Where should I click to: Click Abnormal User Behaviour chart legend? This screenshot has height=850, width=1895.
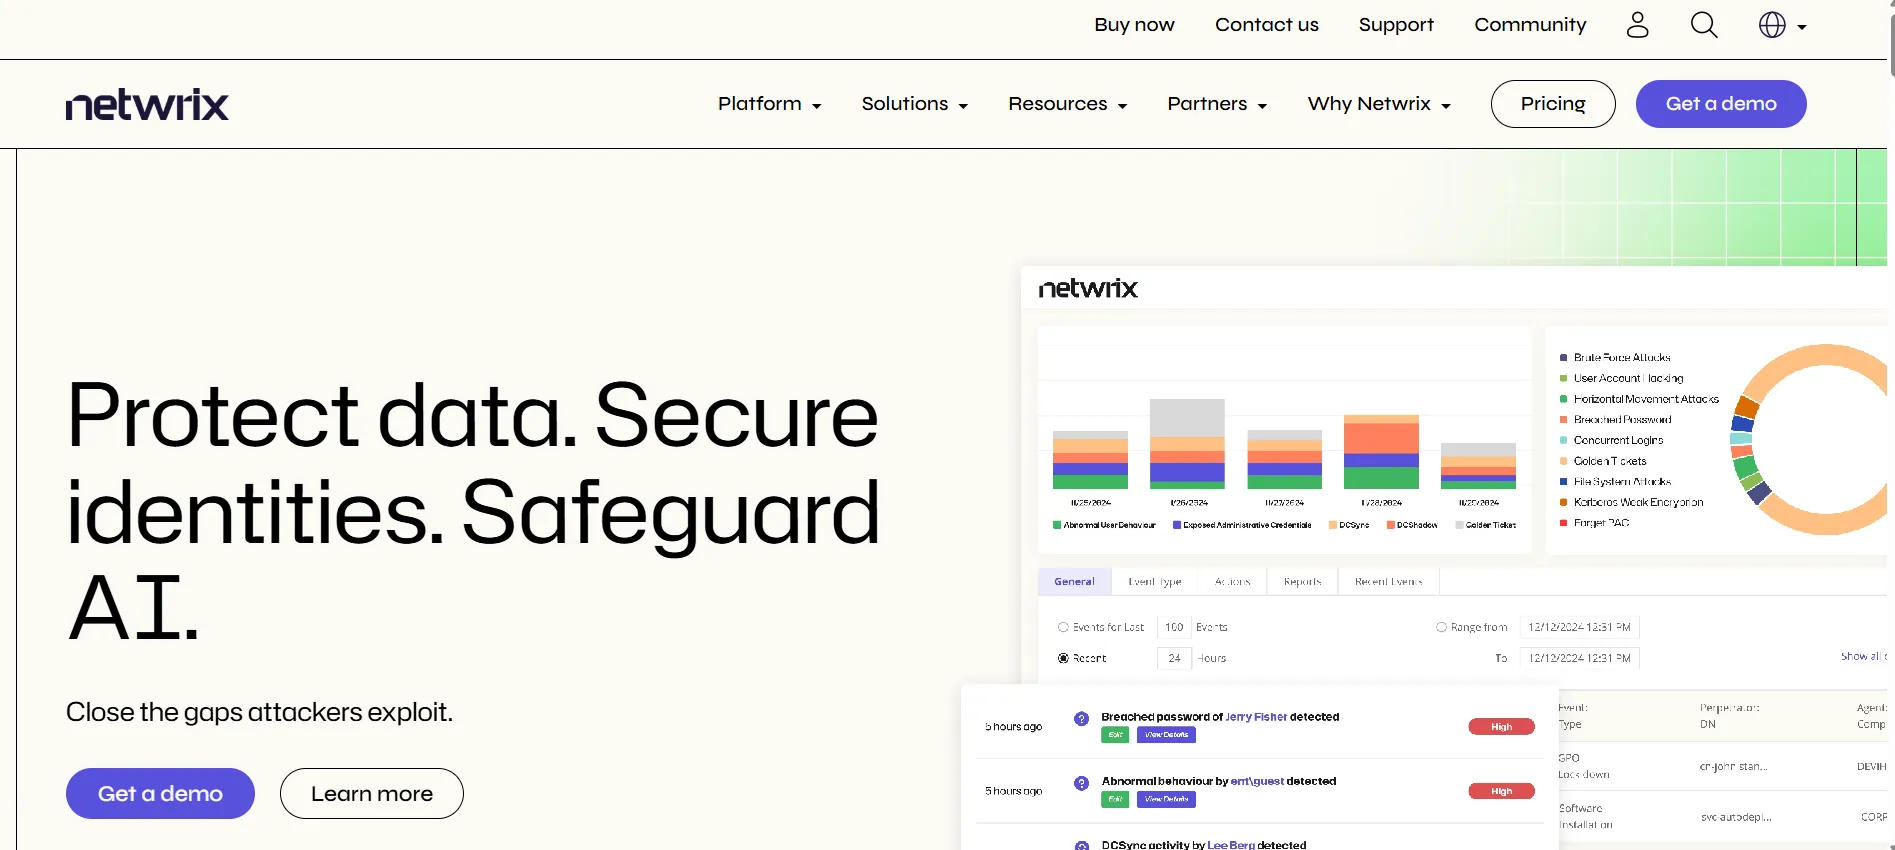[1104, 525]
